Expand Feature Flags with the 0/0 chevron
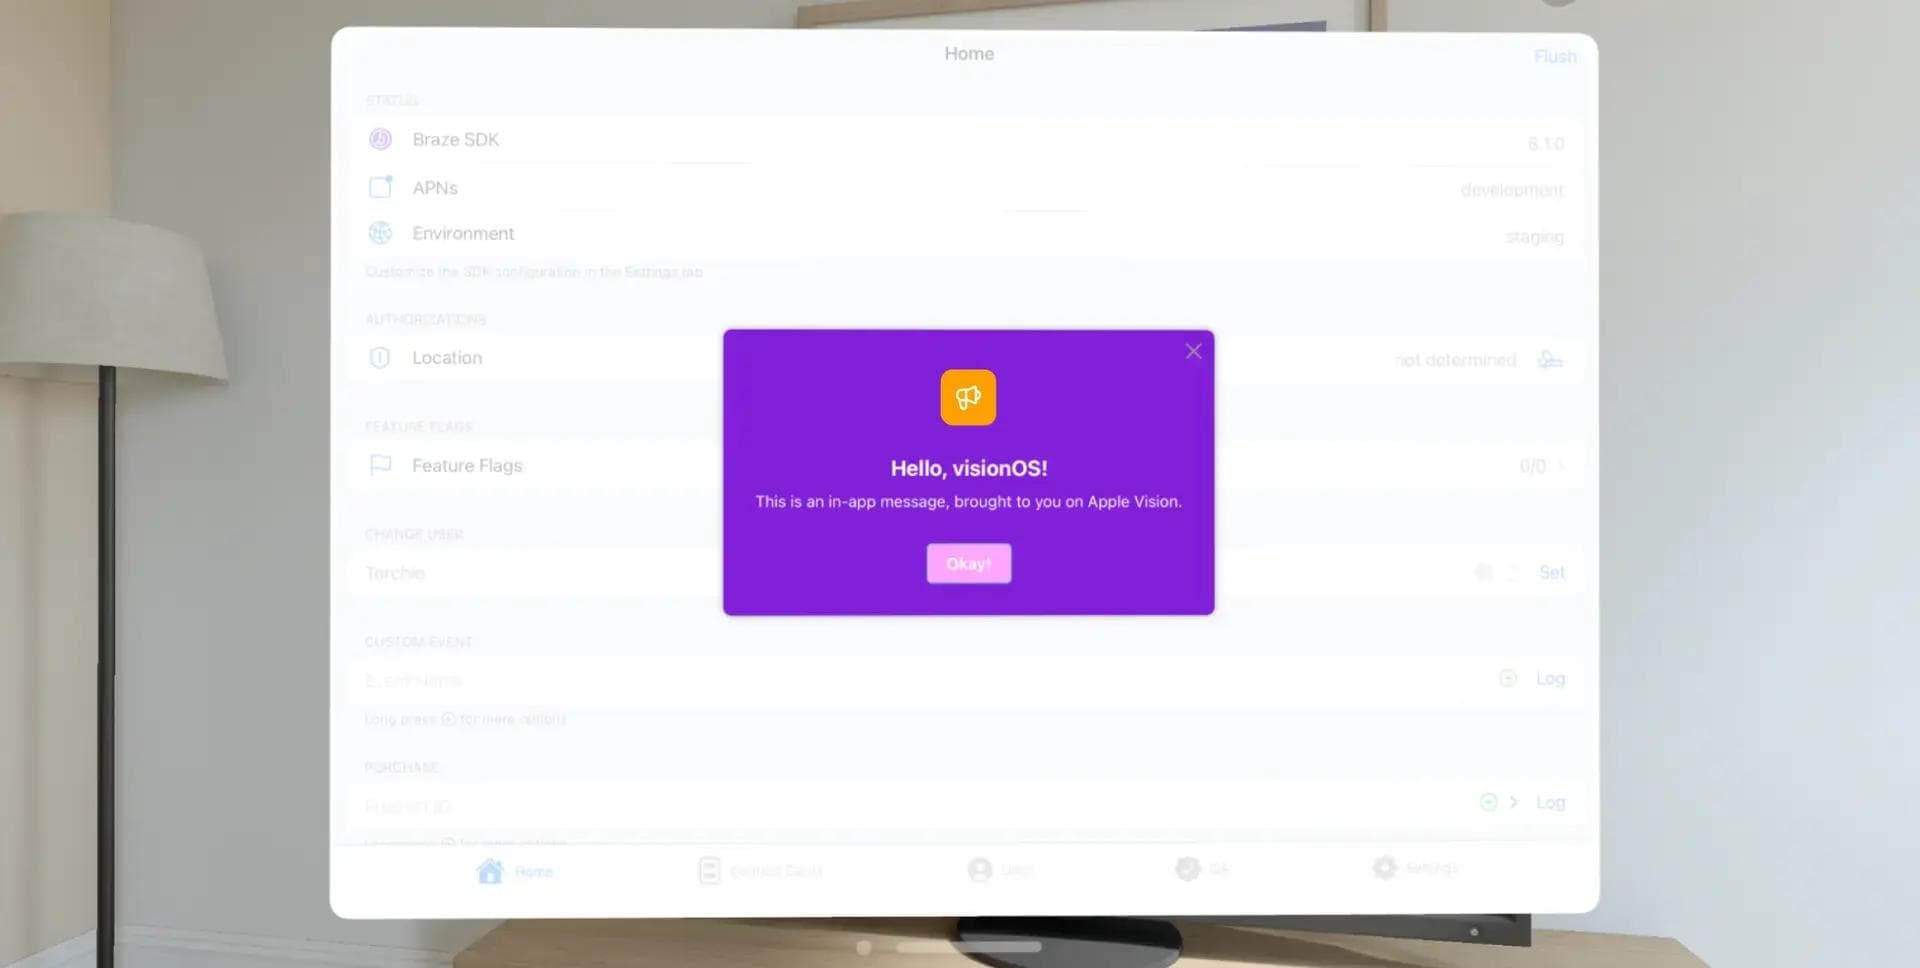 point(1560,466)
